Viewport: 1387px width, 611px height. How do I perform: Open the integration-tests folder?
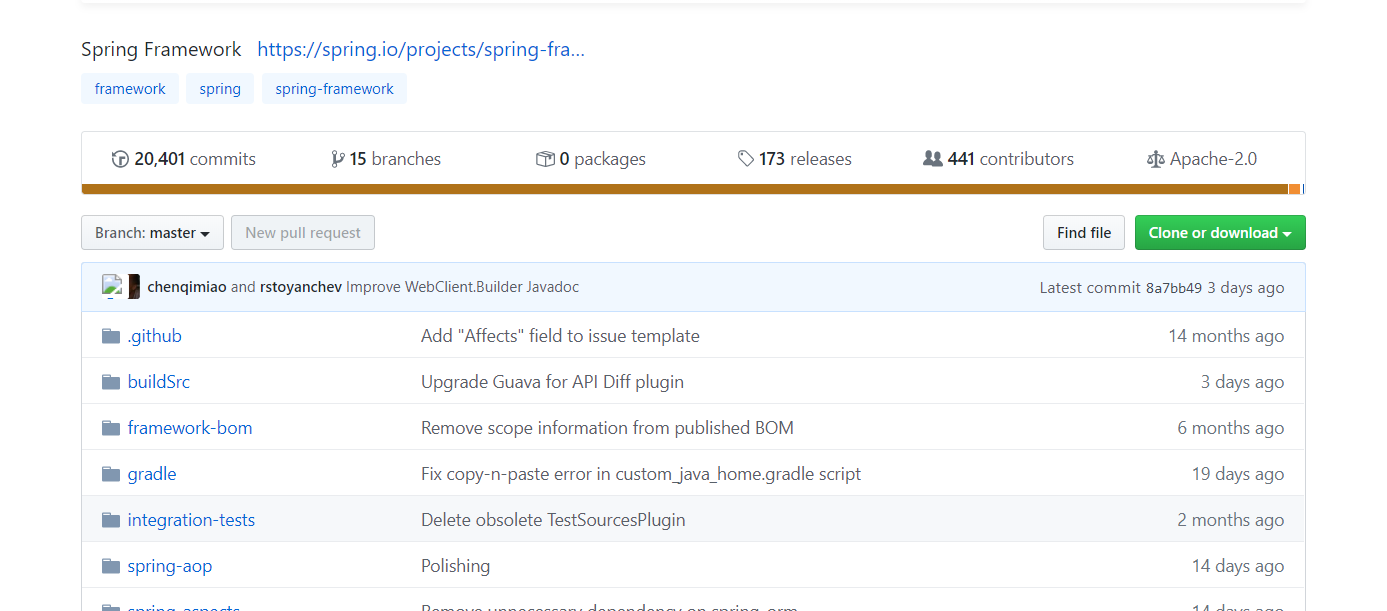(191, 520)
